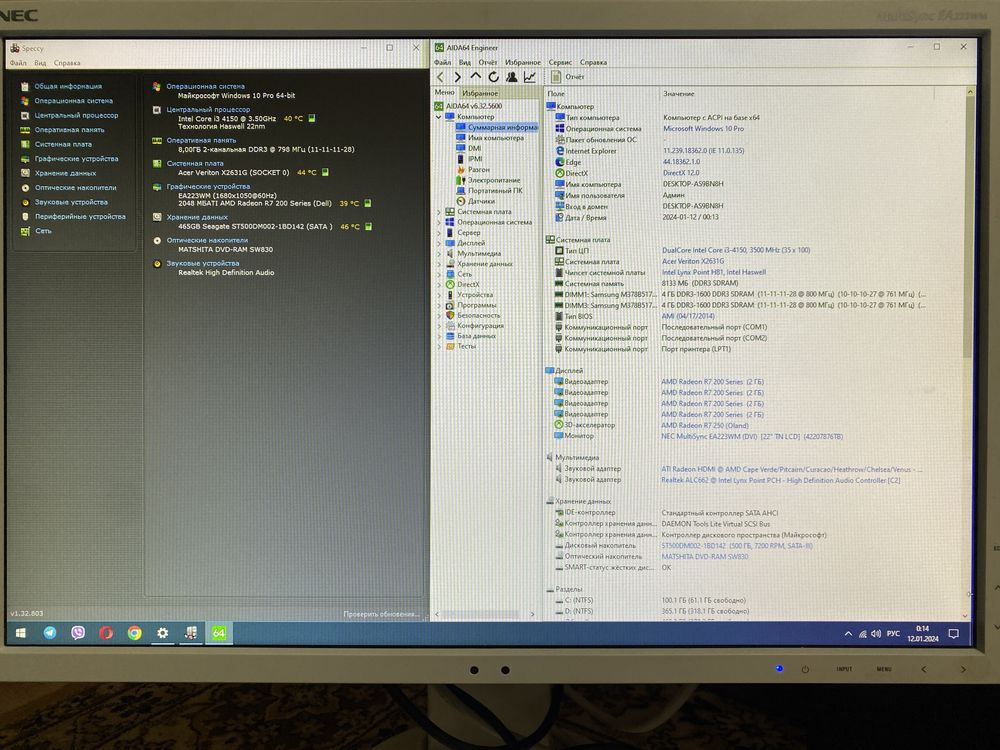This screenshot has width=1000, height=750.
Task: Open Файл menu in AIDA64
Action: (443, 62)
